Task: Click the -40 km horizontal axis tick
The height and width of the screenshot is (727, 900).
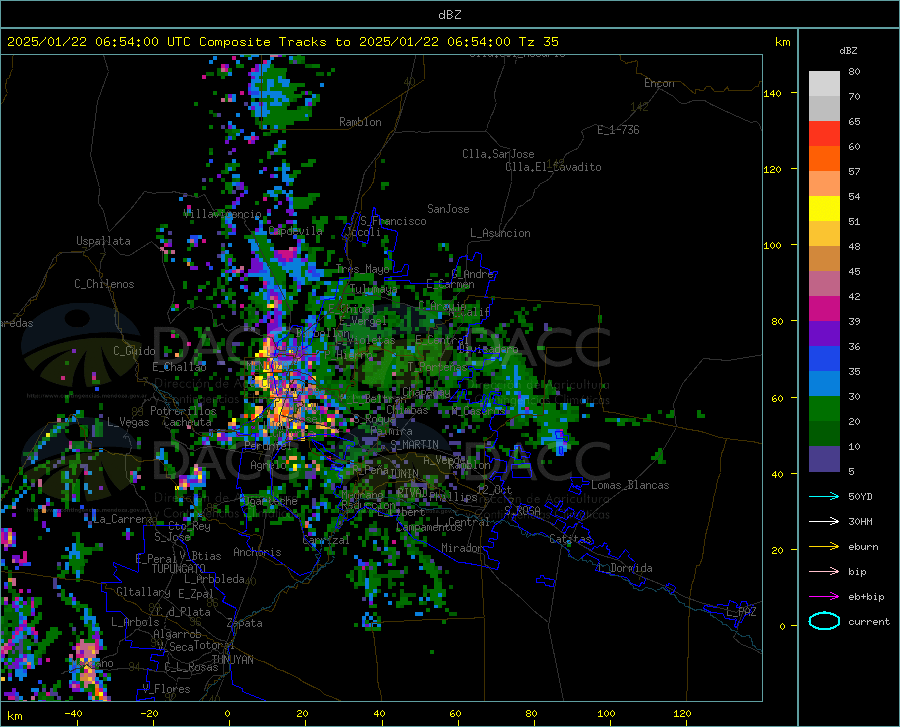Action: (73, 713)
